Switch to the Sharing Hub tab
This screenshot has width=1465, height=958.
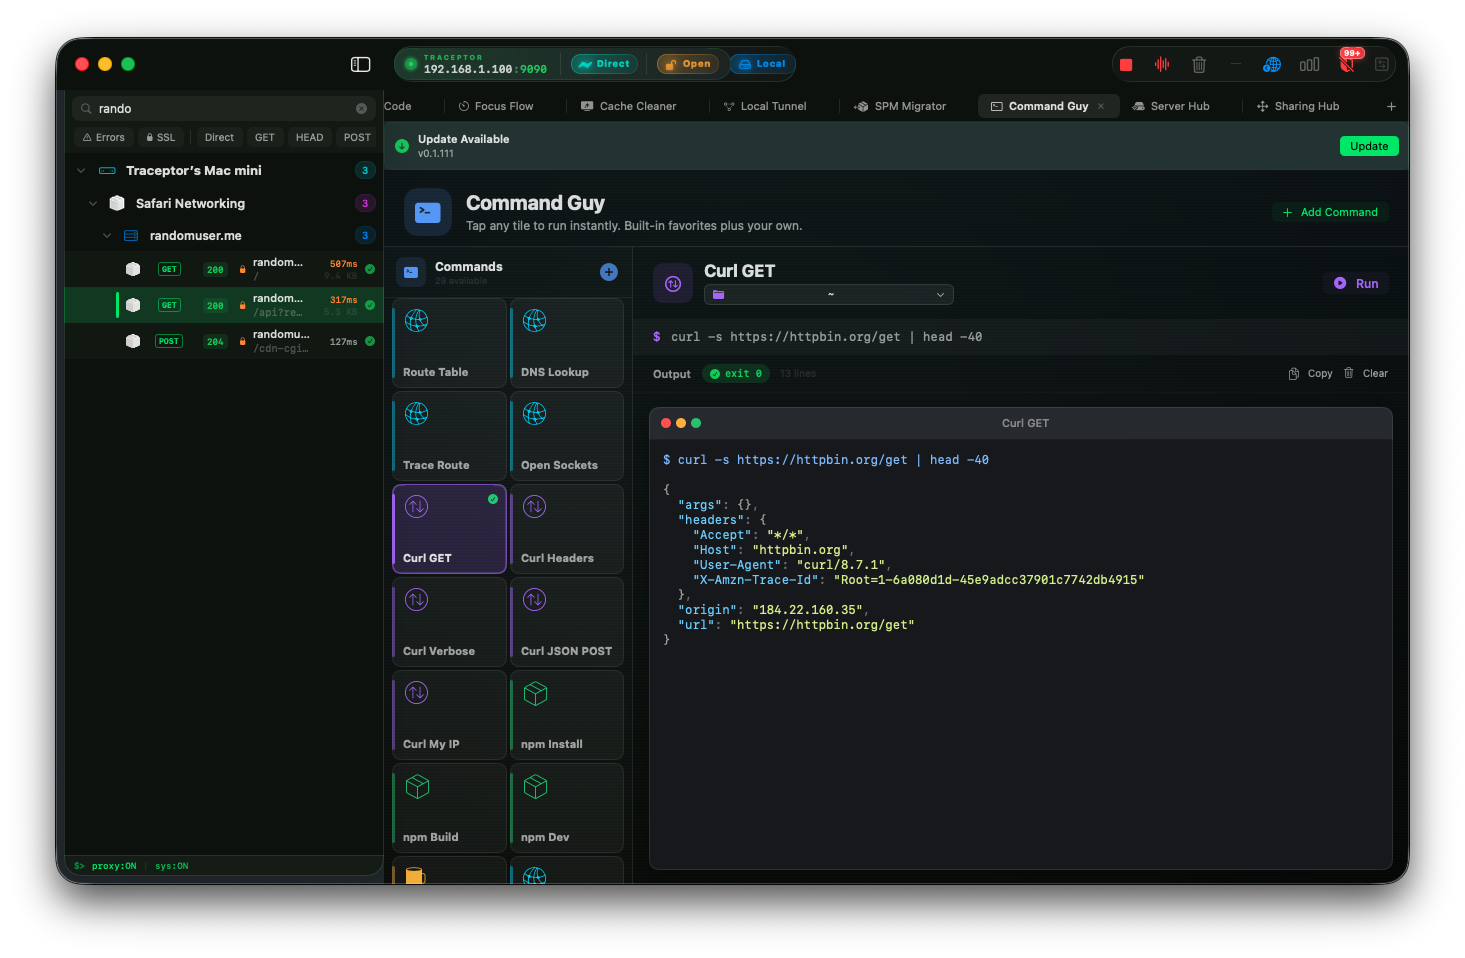[x=1298, y=106]
